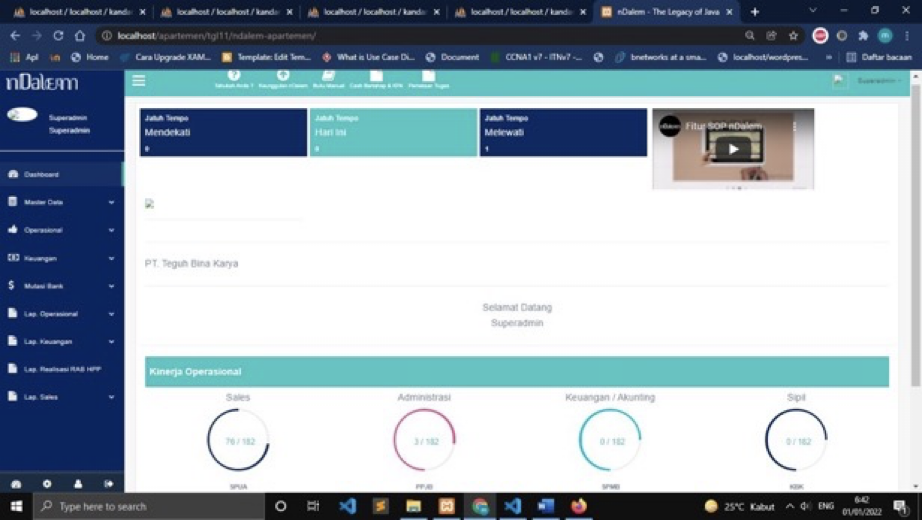
Task: Expand the Operasional sidebar menu
Action: tap(61, 230)
